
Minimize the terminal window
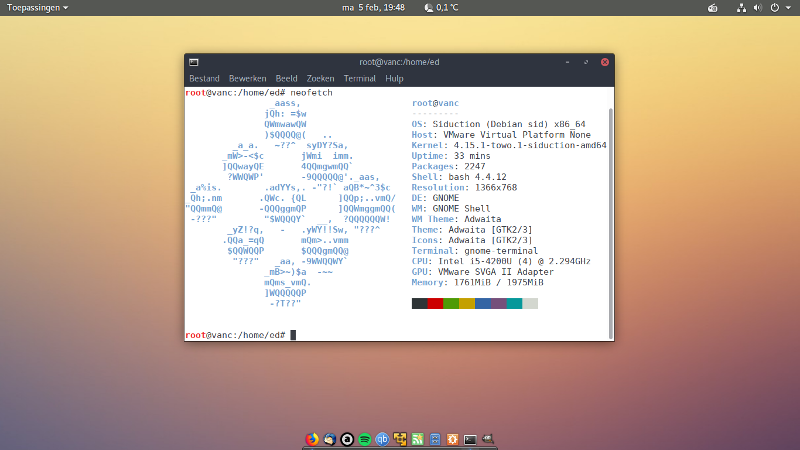coord(567,62)
